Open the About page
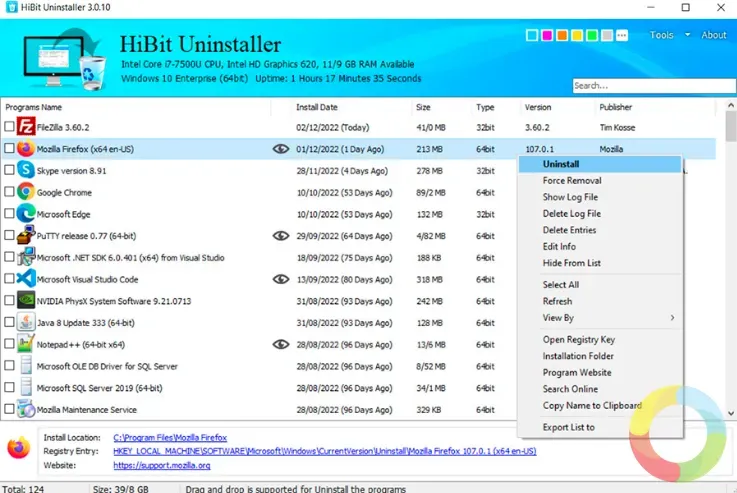737x493 pixels. (x=713, y=35)
